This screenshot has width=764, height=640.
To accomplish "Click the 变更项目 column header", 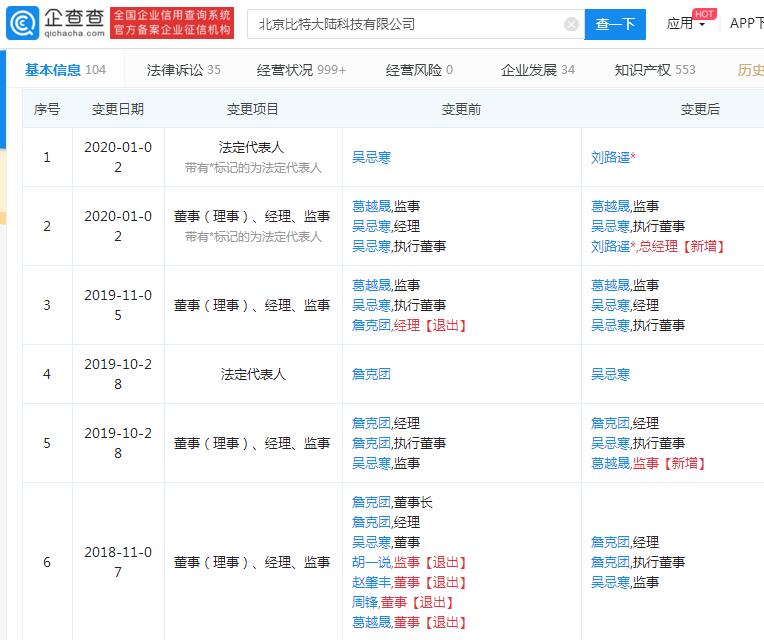I will click(x=253, y=109).
